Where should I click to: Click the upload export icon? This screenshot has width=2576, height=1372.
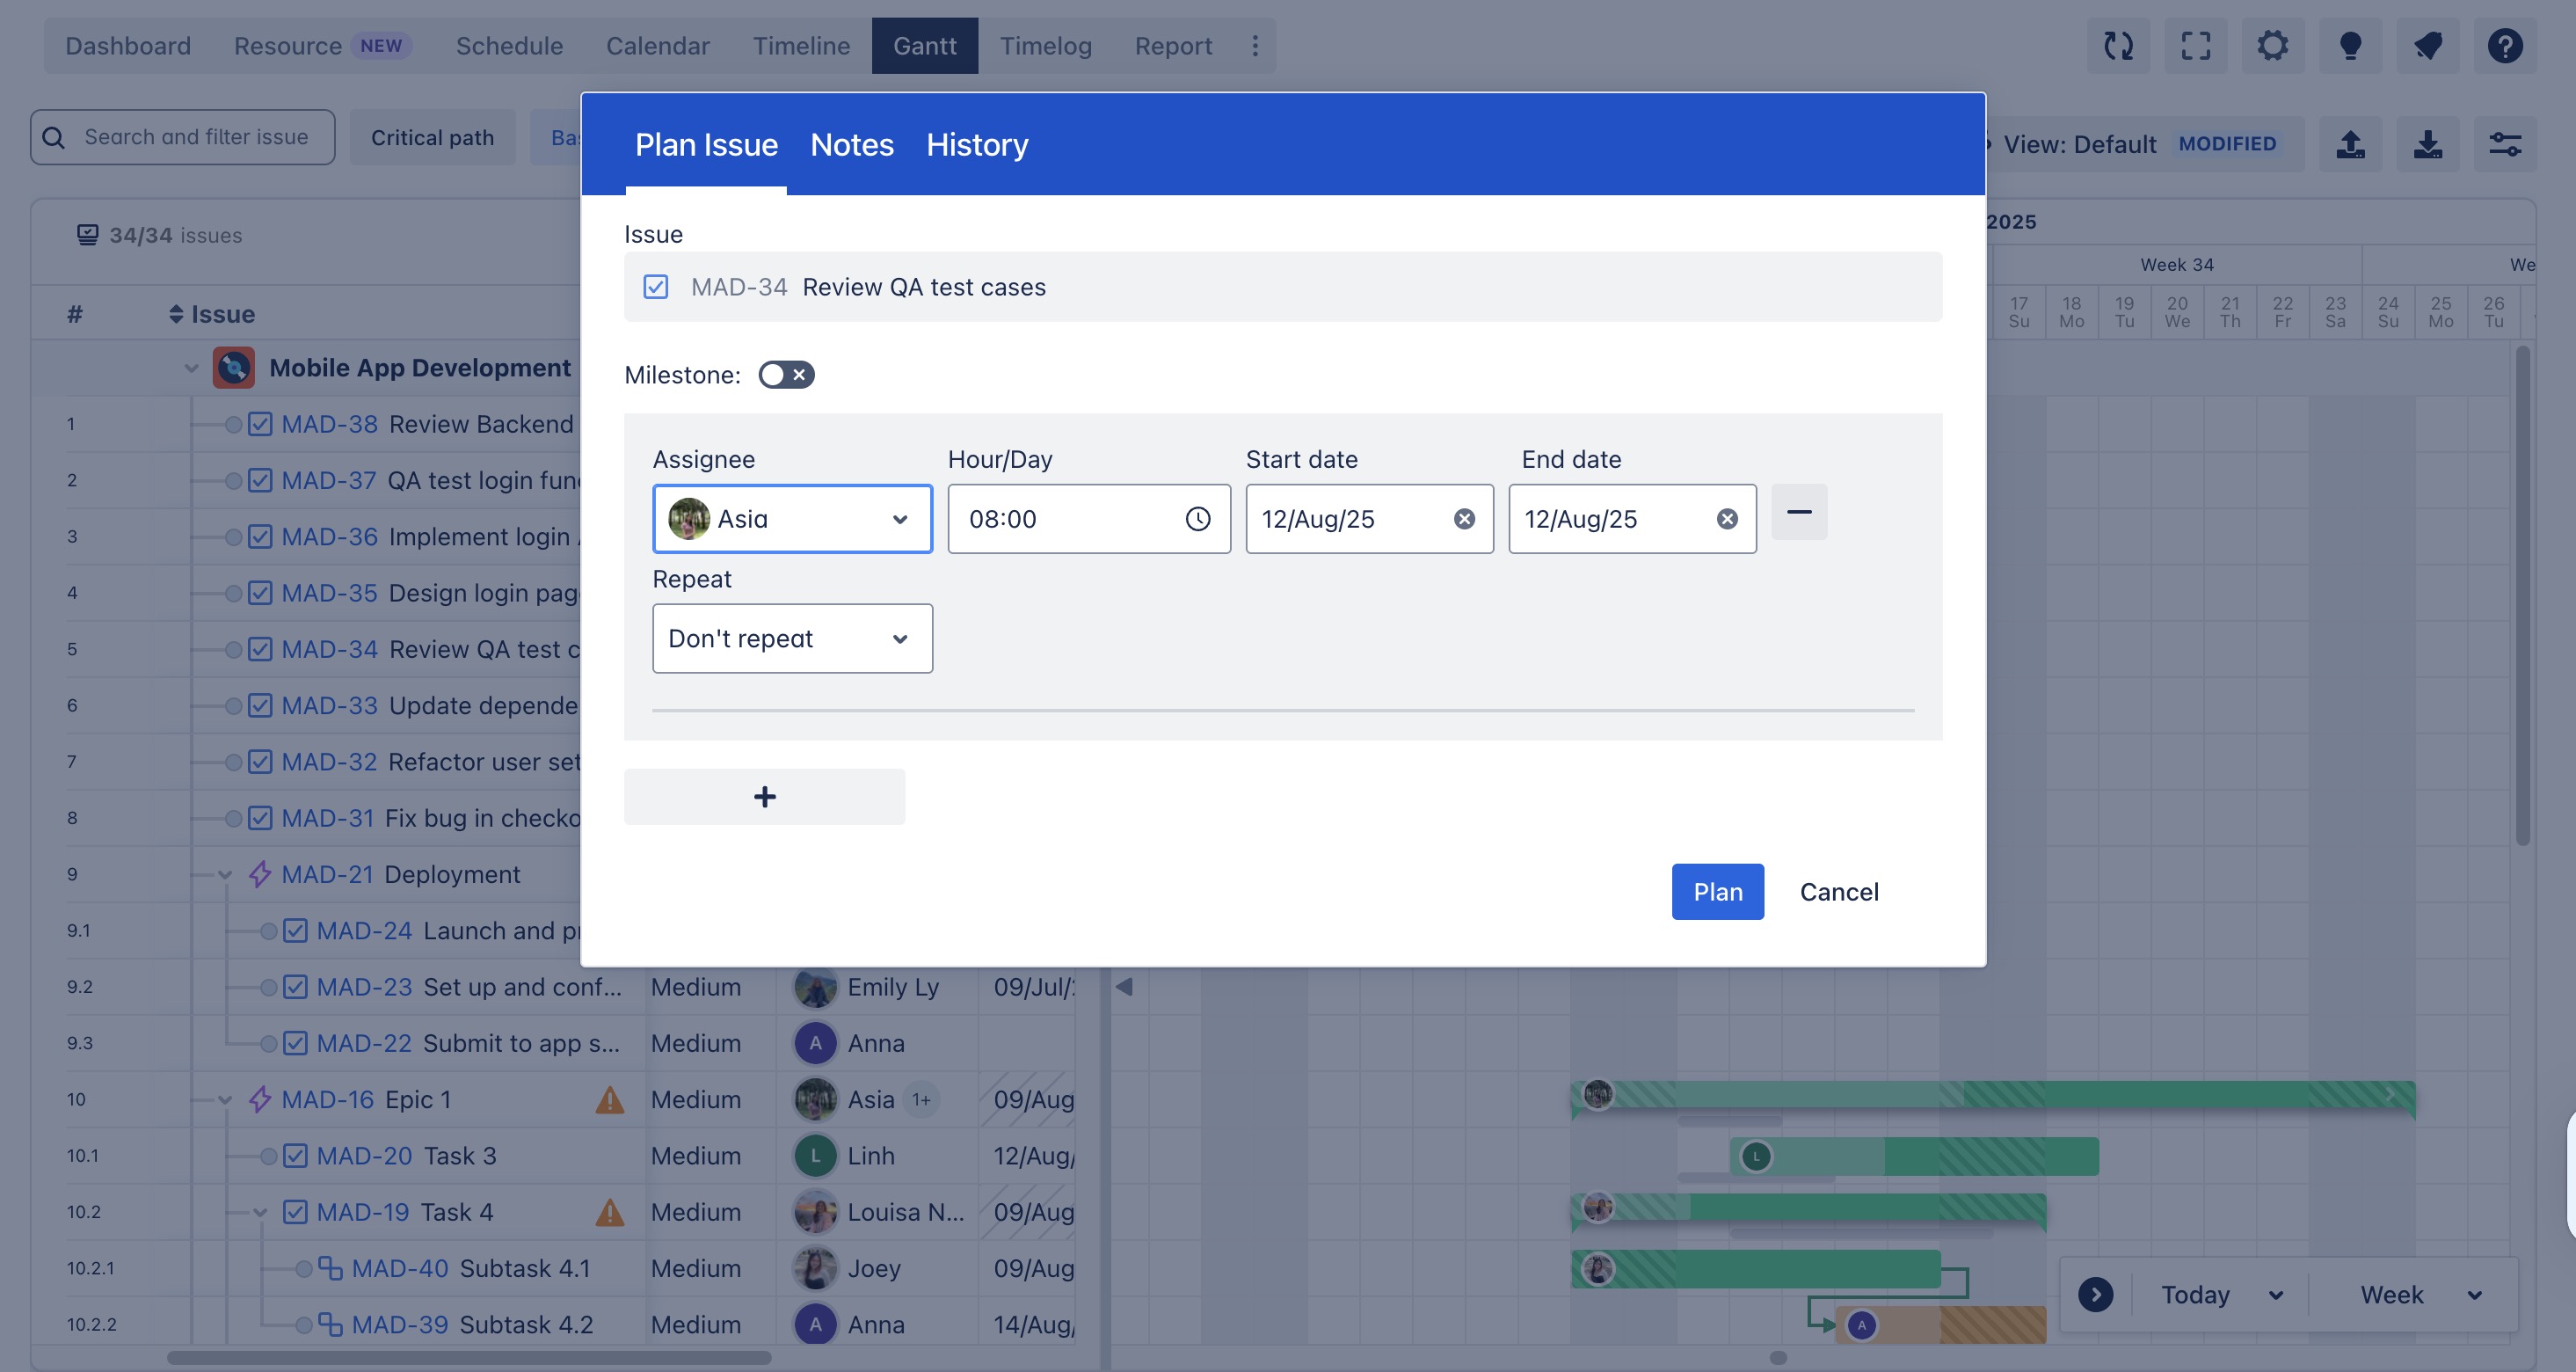(x=2350, y=144)
